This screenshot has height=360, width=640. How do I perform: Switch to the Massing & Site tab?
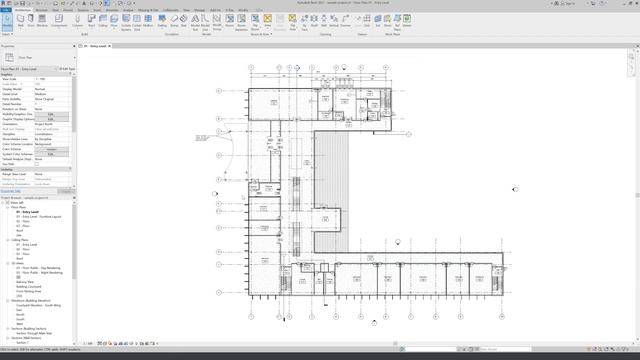(x=148, y=10)
